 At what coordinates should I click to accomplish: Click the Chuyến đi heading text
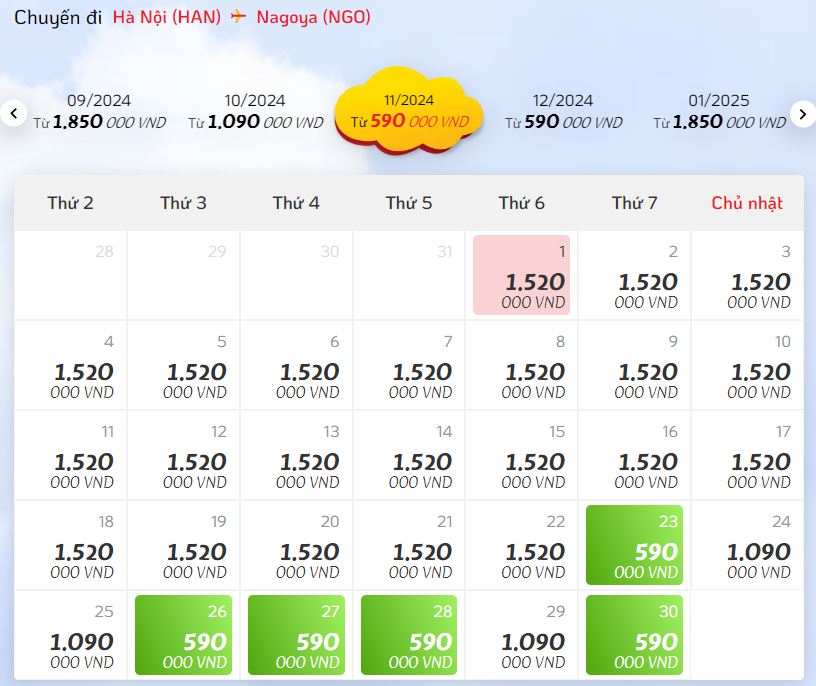click(58, 18)
